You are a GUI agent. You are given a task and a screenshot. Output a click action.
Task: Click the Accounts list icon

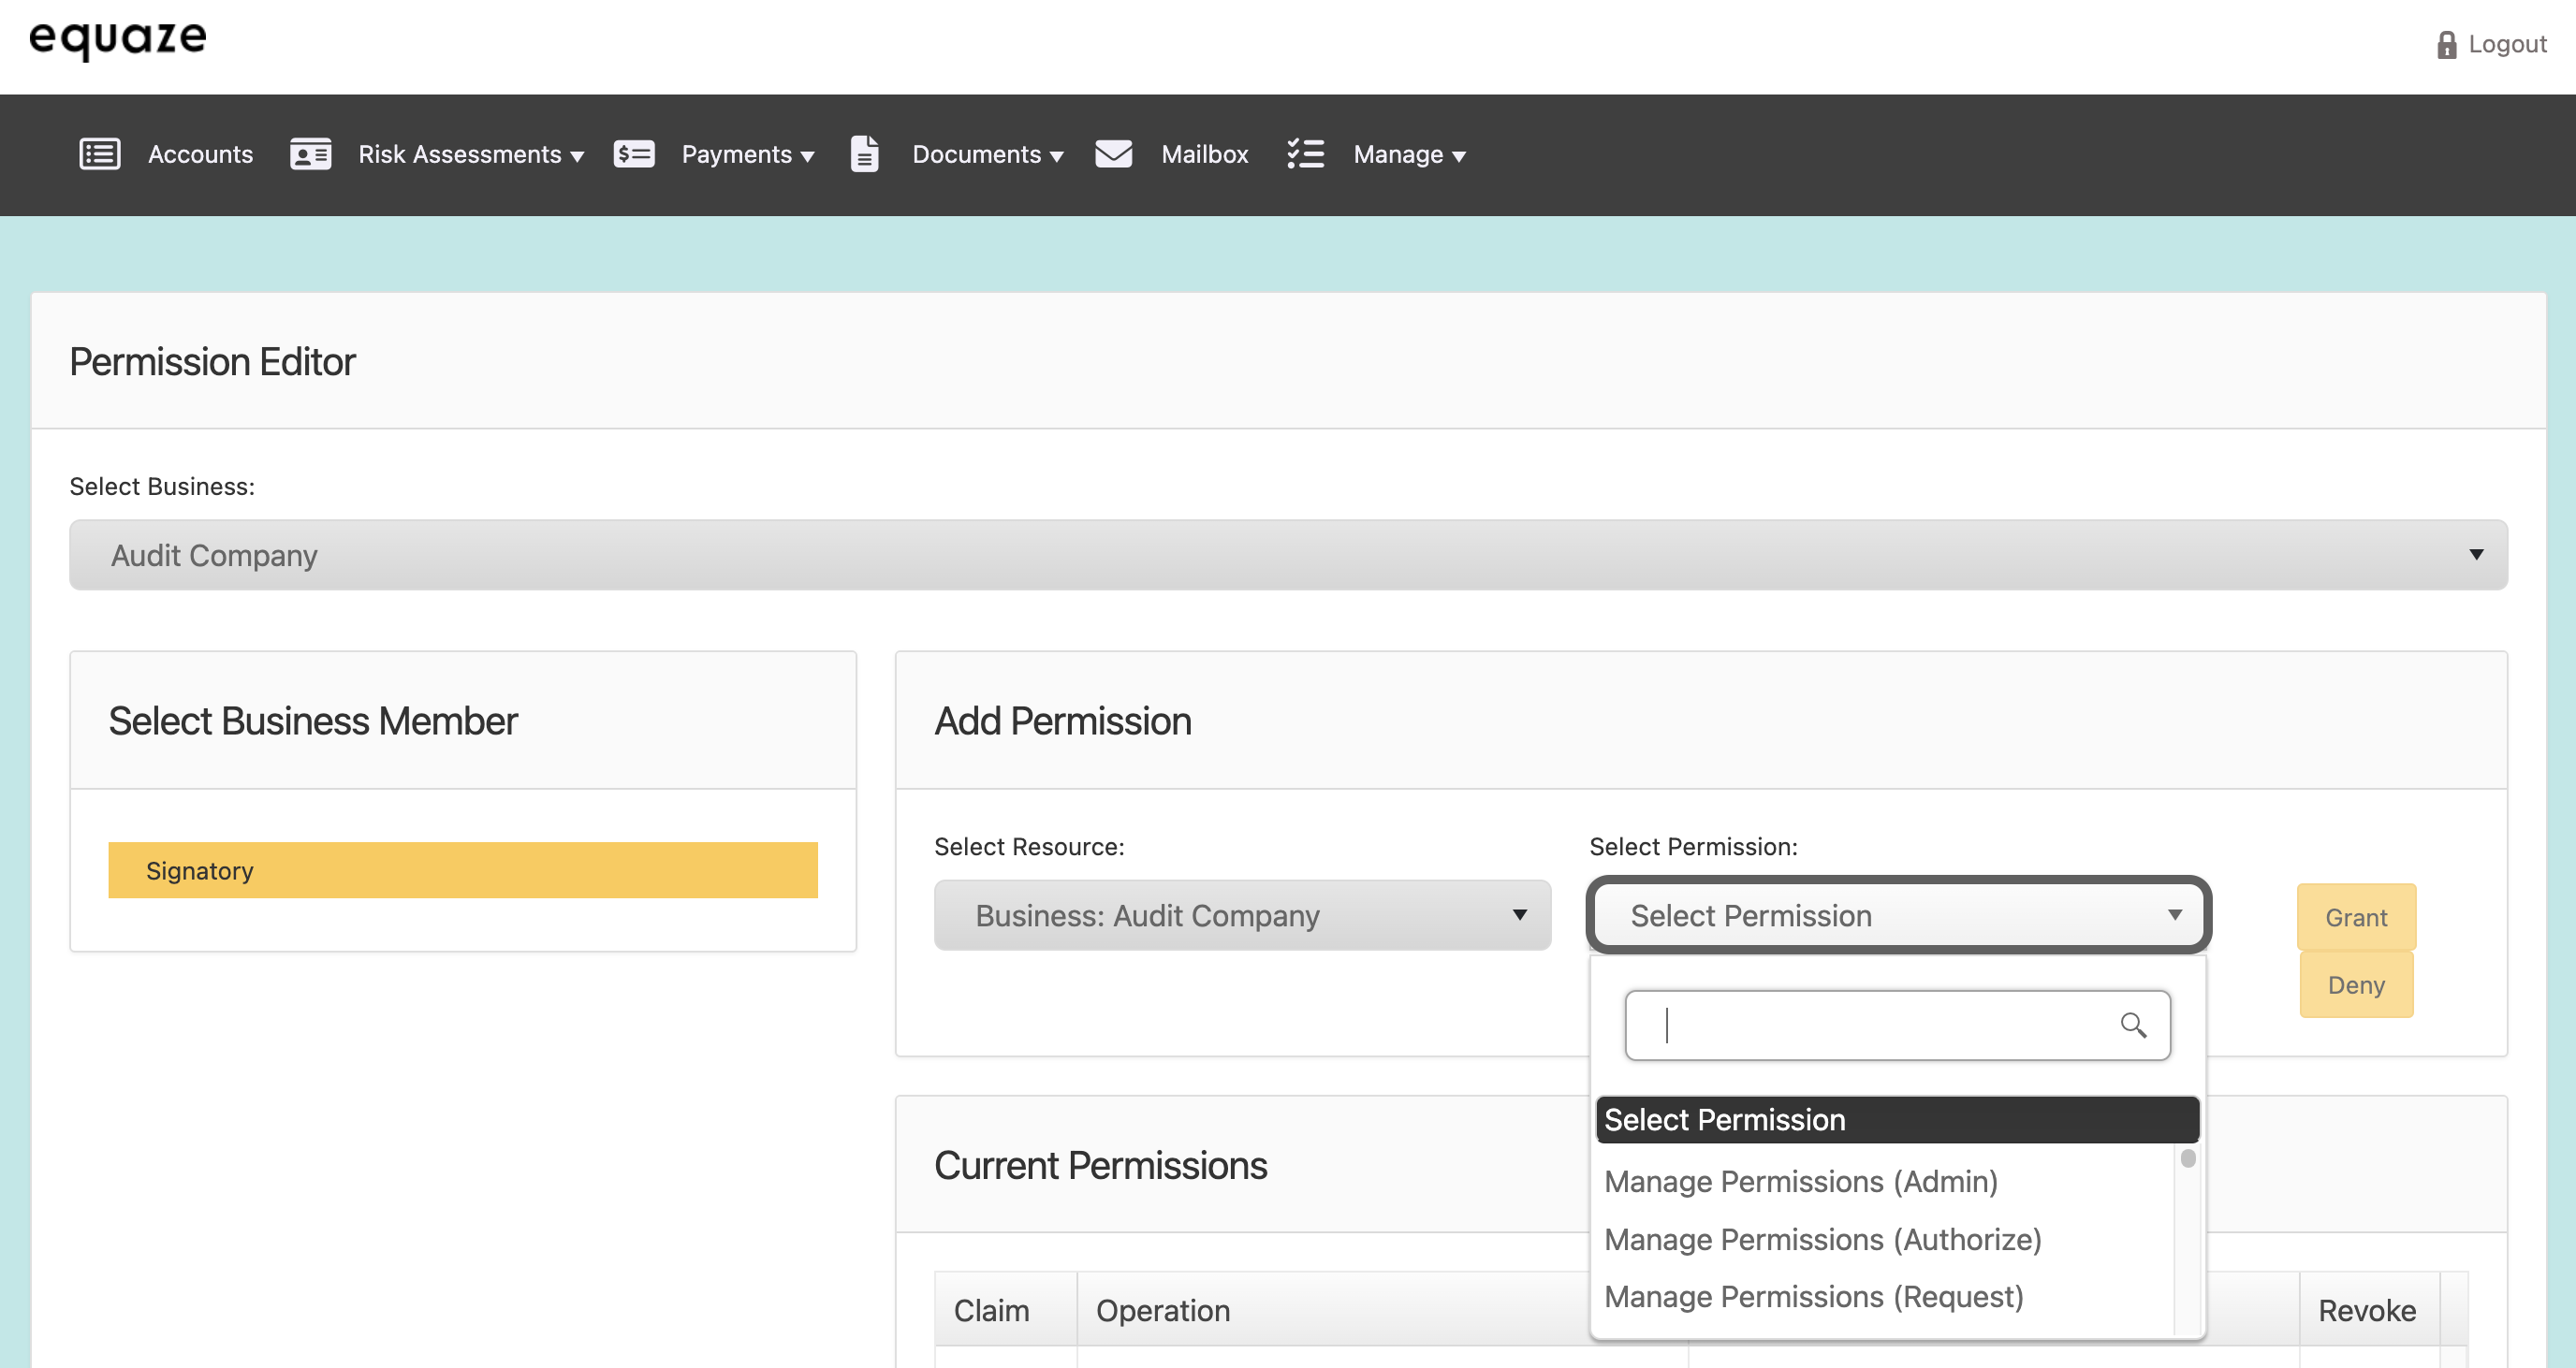click(100, 154)
